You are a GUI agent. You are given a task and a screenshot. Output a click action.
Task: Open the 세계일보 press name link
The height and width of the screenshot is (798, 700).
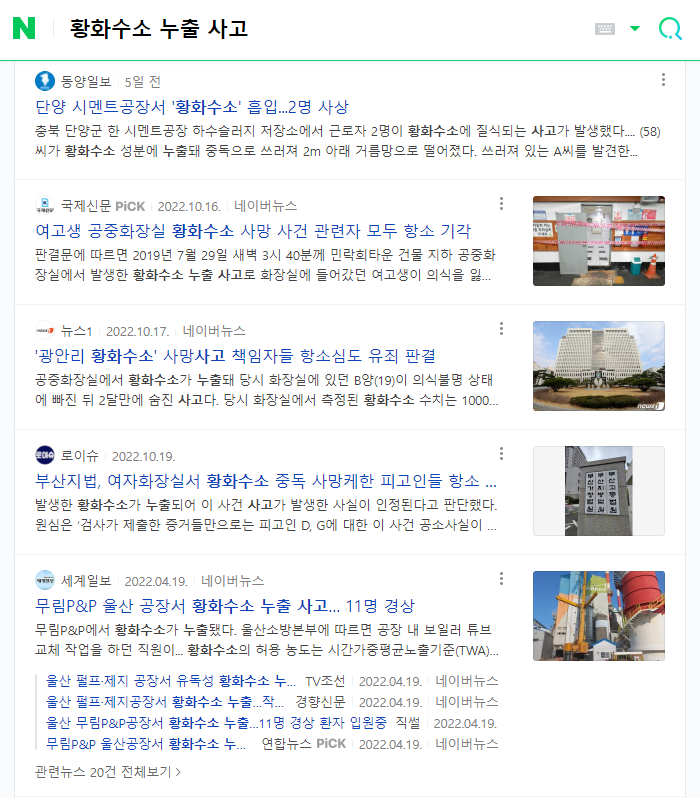click(x=86, y=581)
